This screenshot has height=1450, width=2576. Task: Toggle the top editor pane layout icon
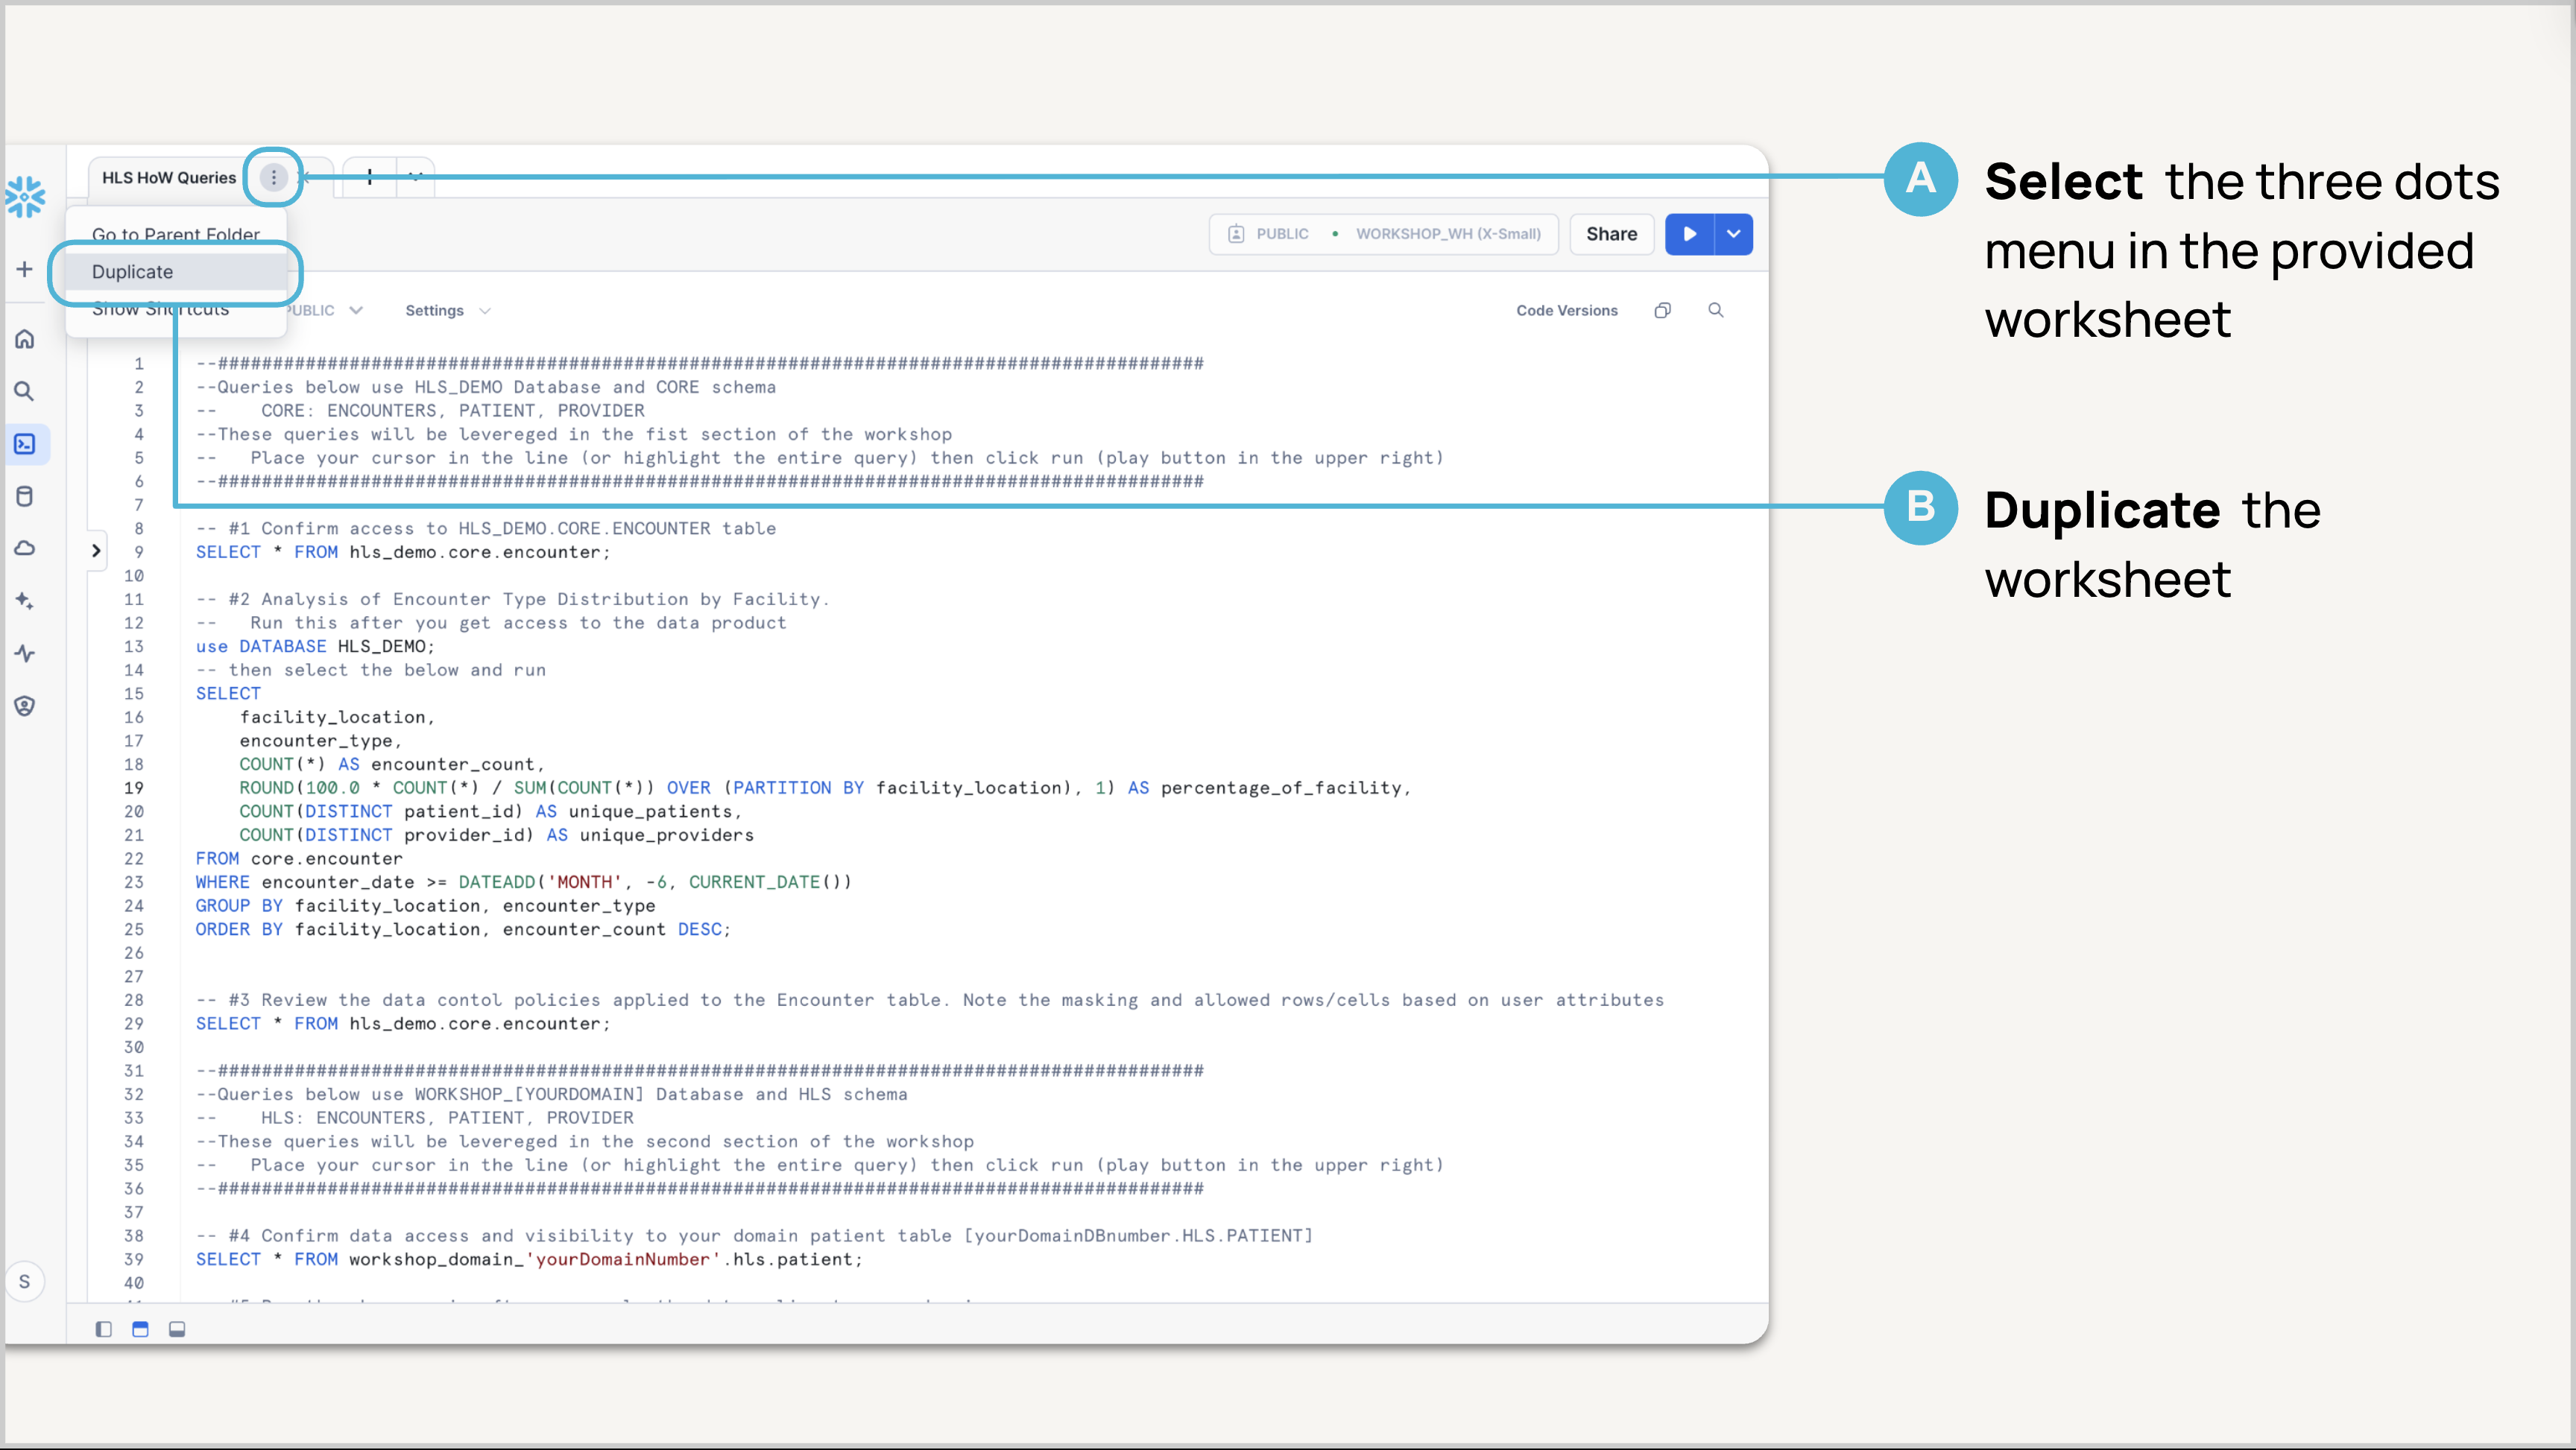tap(140, 1329)
